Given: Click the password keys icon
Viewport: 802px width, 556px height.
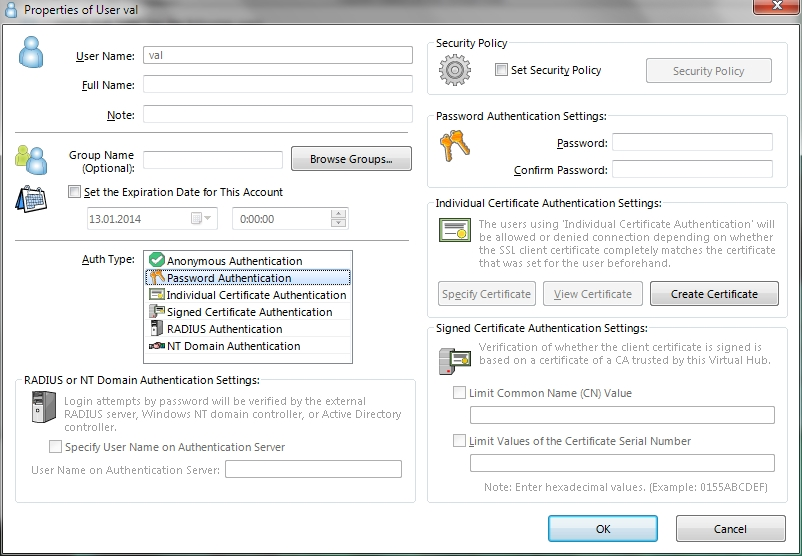Looking at the screenshot, I should [x=454, y=146].
